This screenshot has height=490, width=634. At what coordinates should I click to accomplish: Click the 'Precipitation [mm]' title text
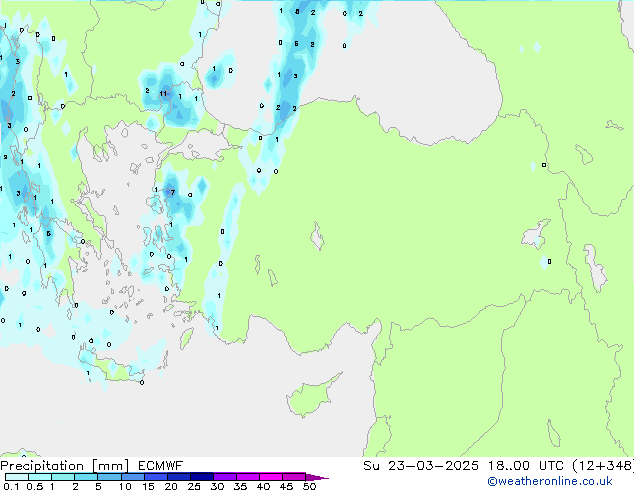click(x=65, y=466)
